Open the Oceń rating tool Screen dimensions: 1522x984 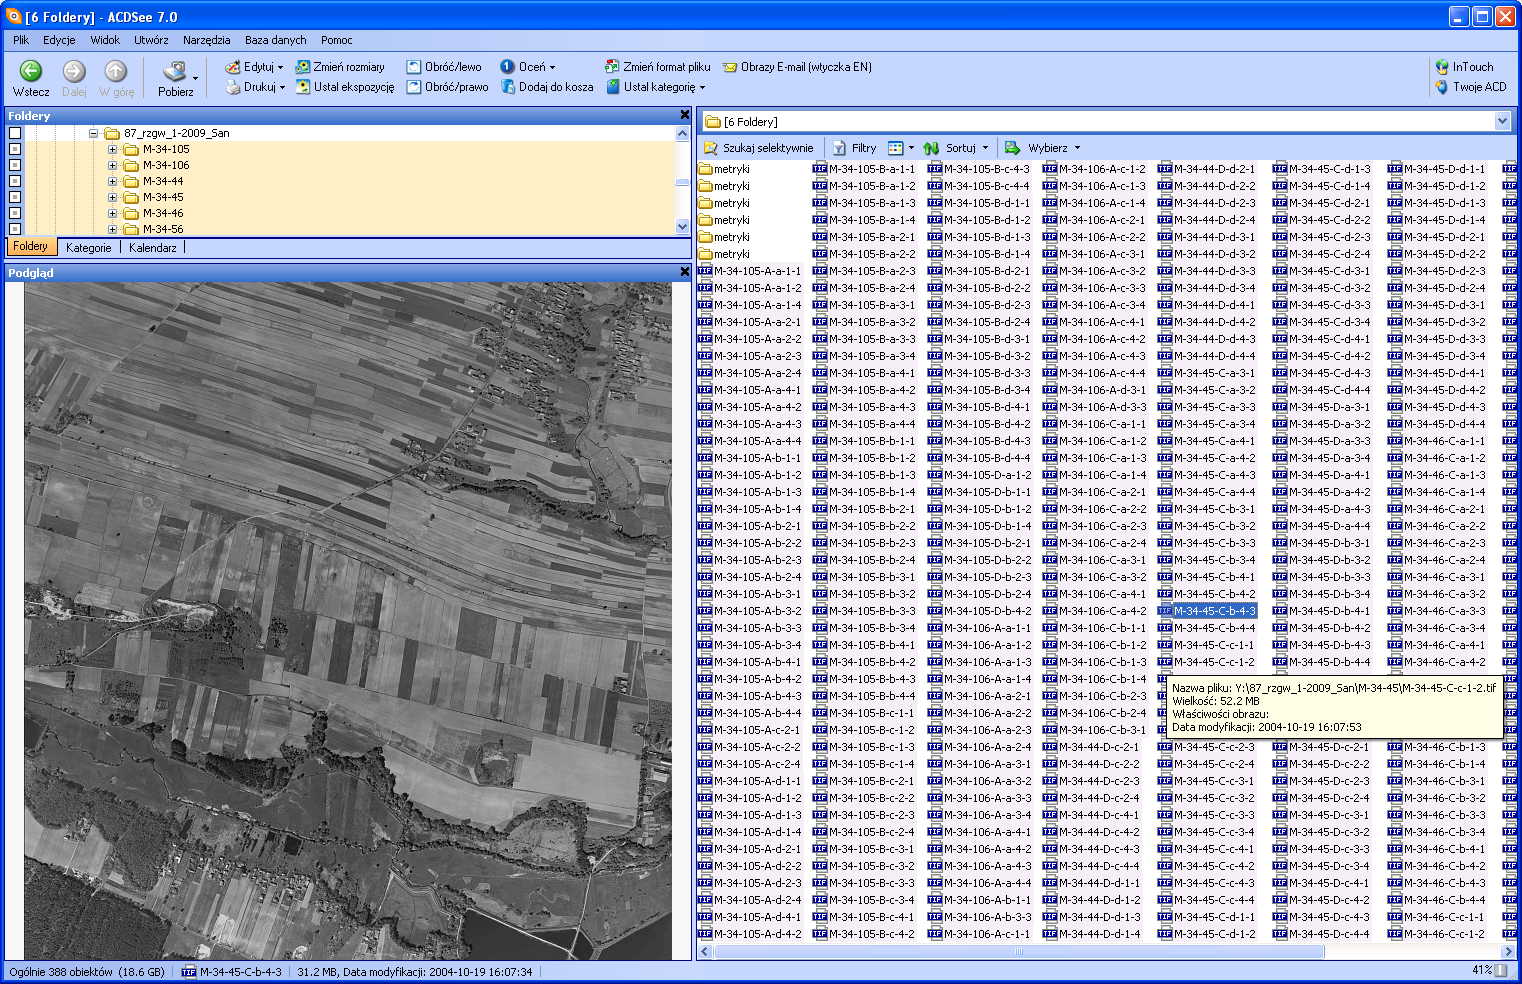coord(528,67)
